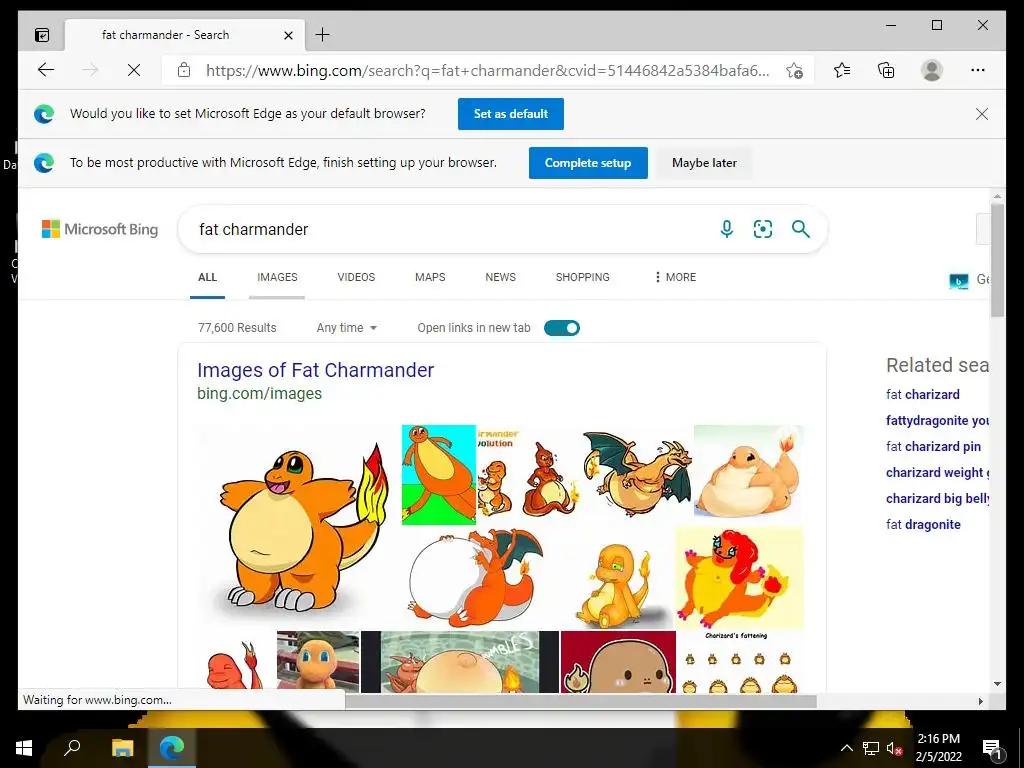Viewport: 1024px width, 768px height.
Task: Switch to the VIDEOS tab
Action: click(x=356, y=277)
